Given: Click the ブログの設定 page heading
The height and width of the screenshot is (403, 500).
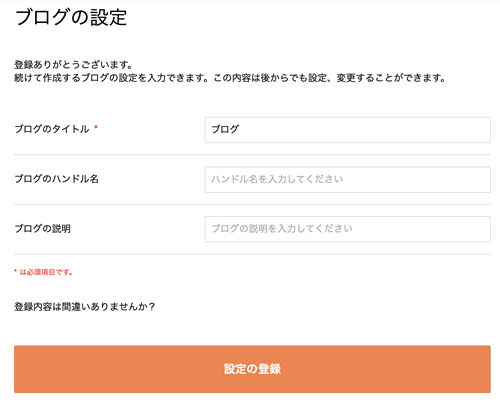Looking at the screenshot, I should pyautogui.click(x=71, y=17).
